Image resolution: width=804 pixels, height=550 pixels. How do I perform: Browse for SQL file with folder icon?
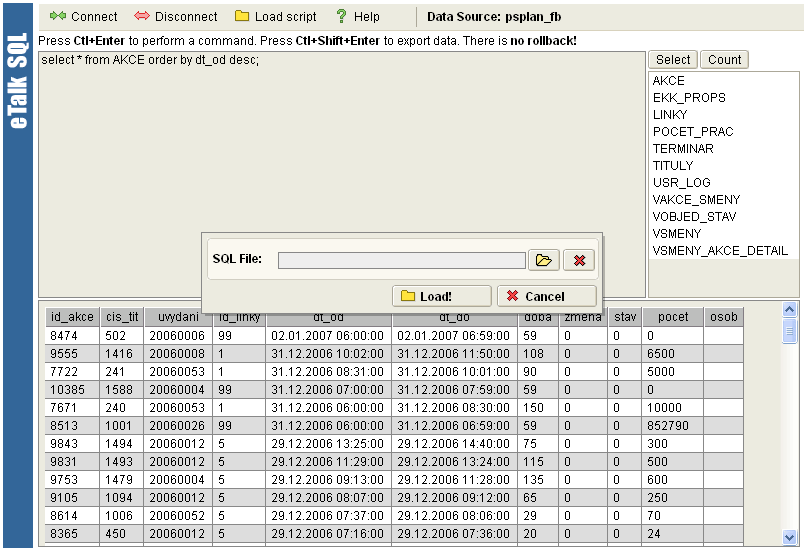[x=543, y=260]
